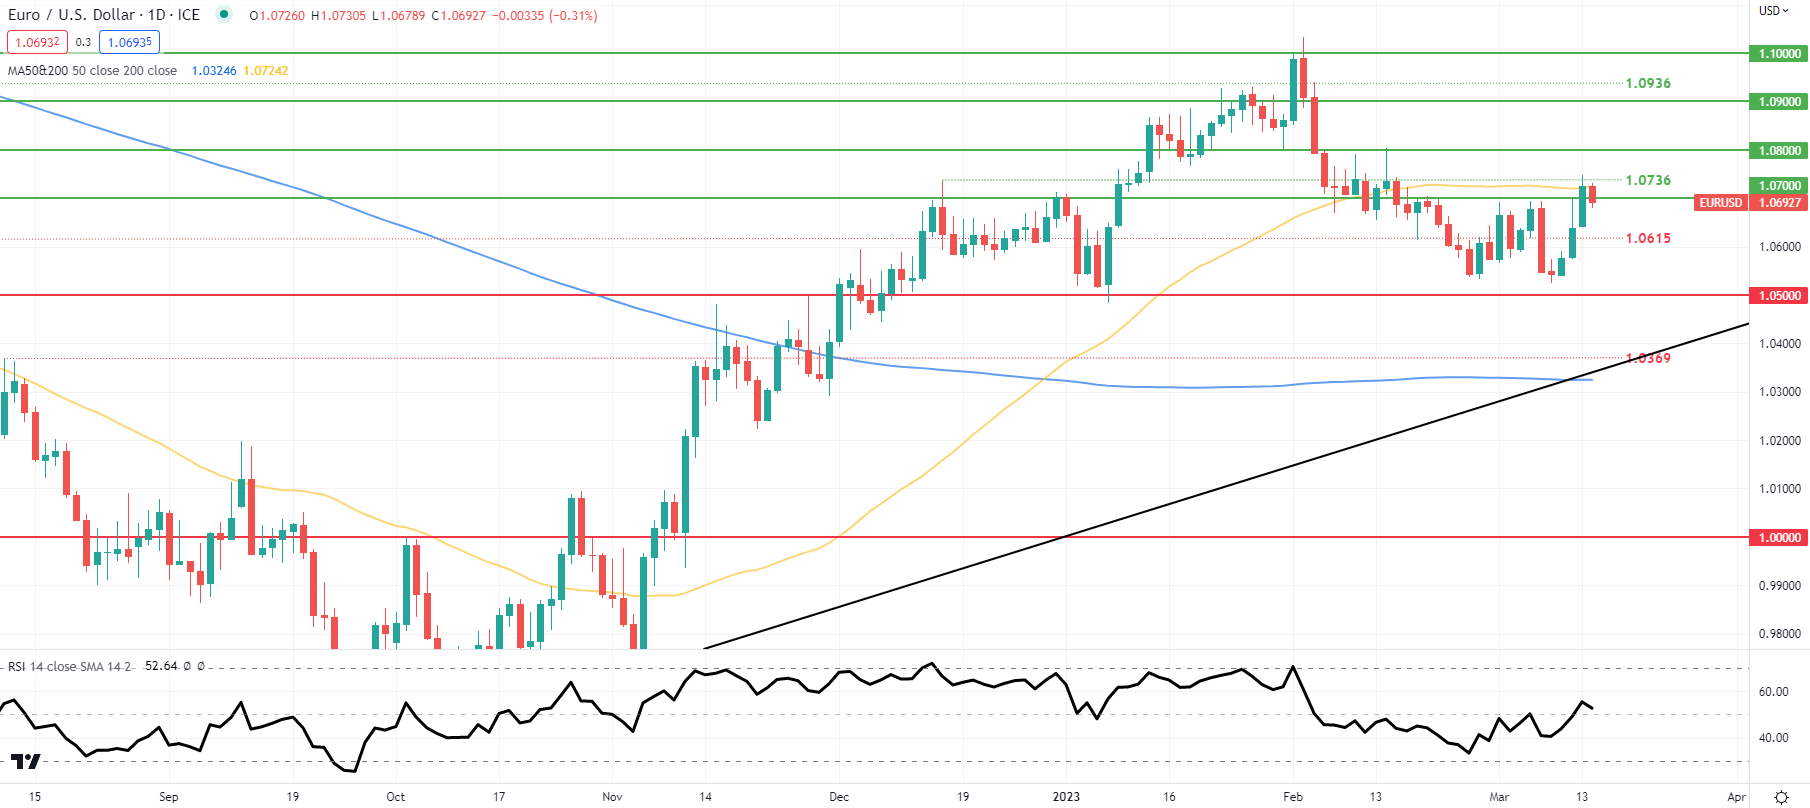Click the 2023 label on time axis
The width and height of the screenshot is (1810, 808).
(1067, 797)
